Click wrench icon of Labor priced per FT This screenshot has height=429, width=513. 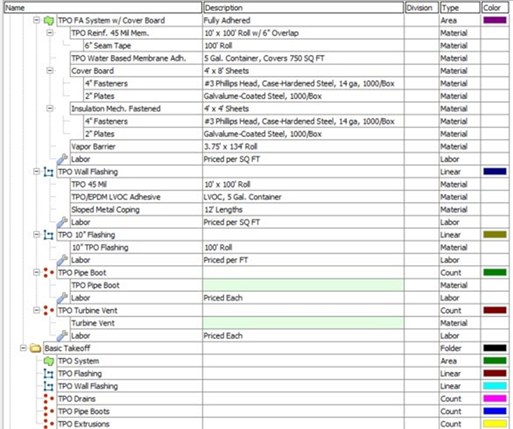[x=62, y=260]
